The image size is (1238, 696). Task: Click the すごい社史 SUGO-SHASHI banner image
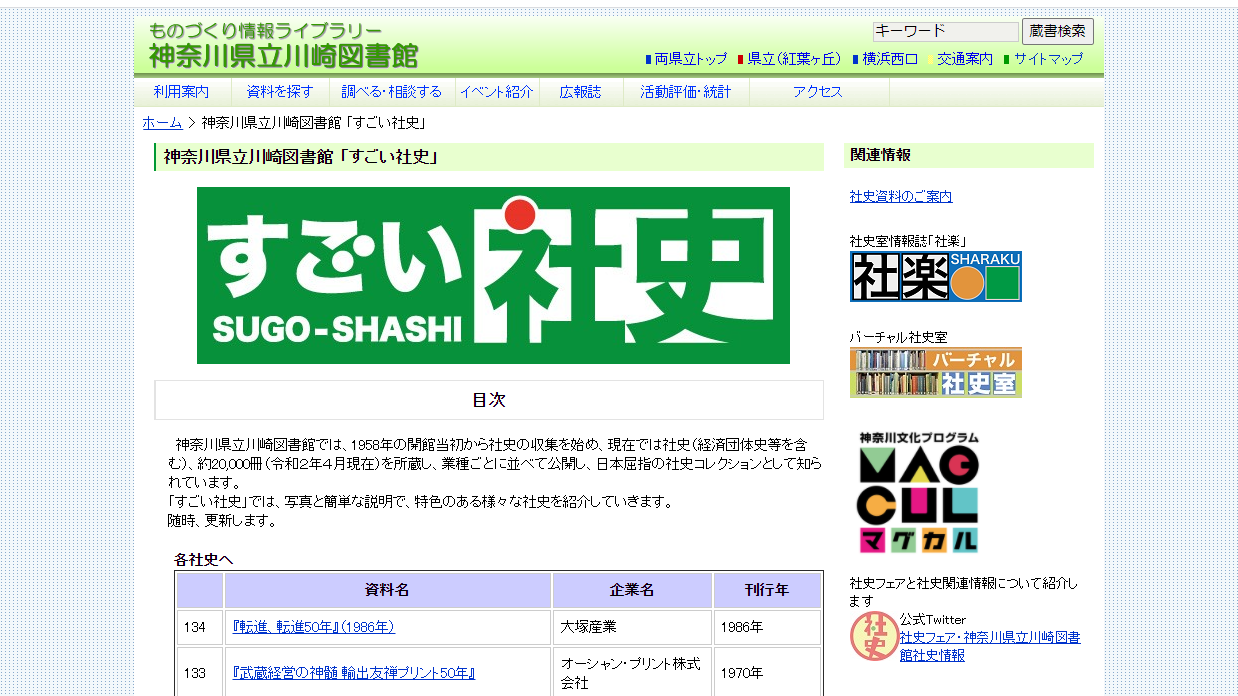[493, 275]
